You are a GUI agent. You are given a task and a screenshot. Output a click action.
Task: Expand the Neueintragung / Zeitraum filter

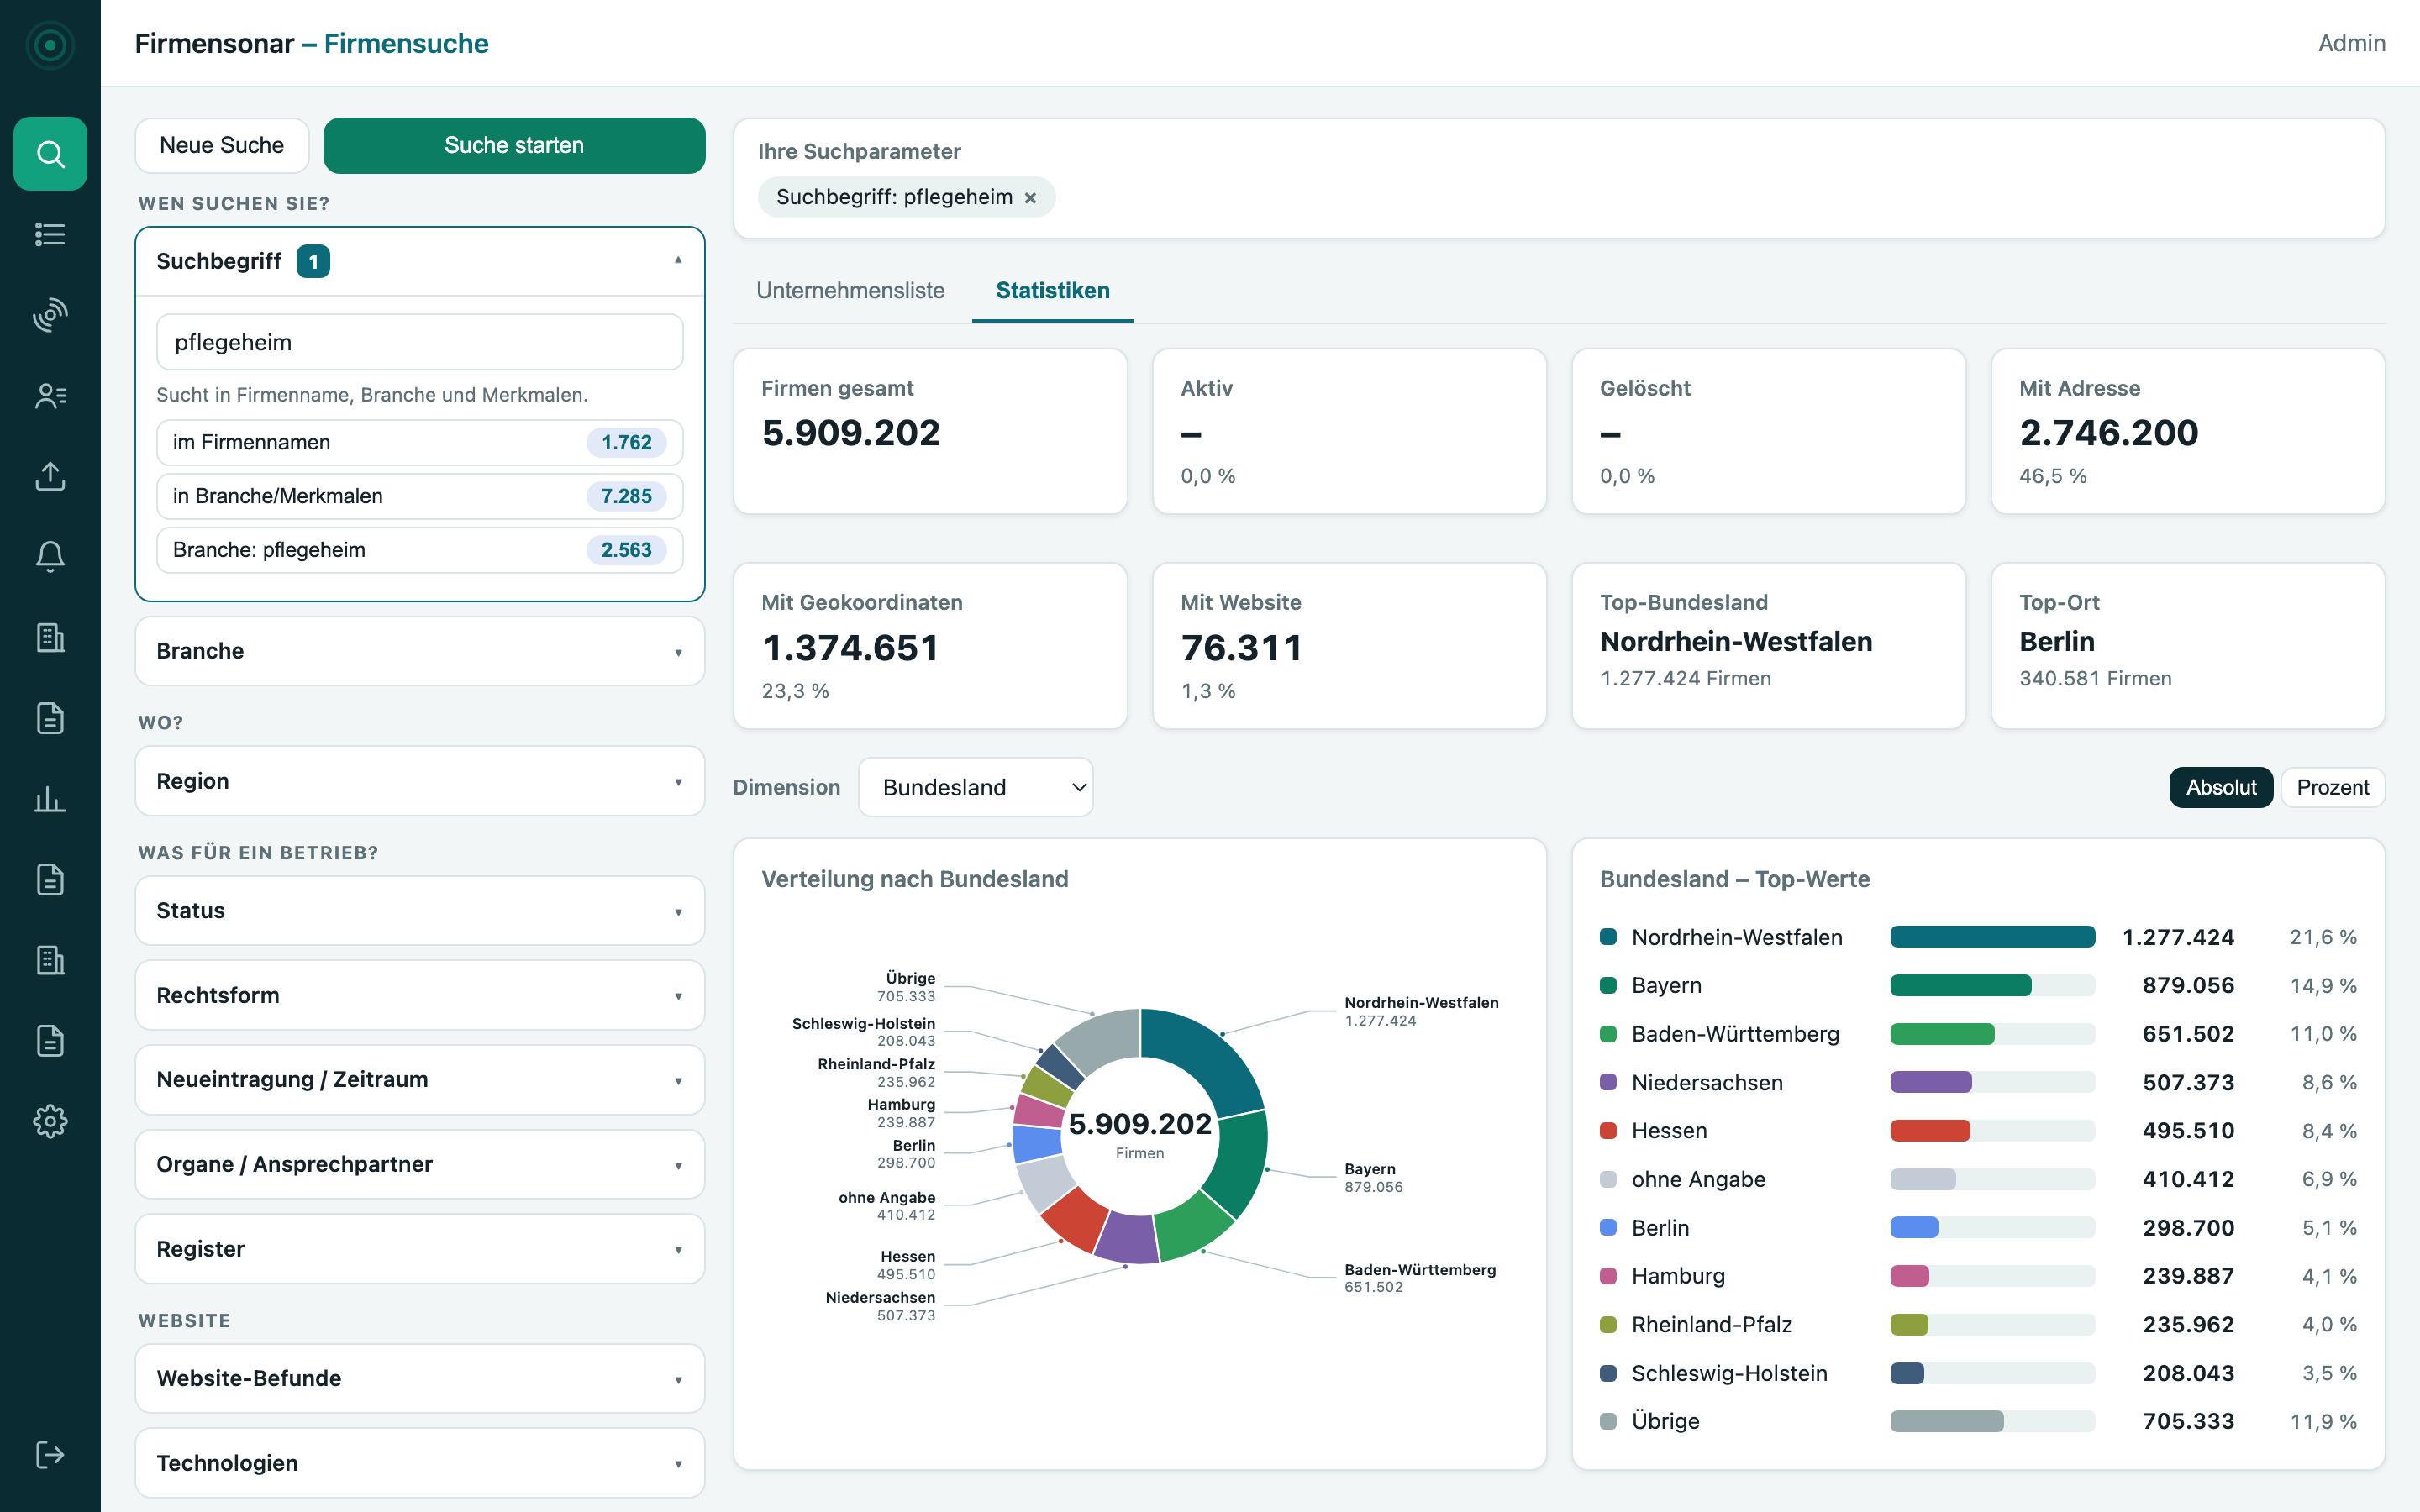tap(420, 1080)
